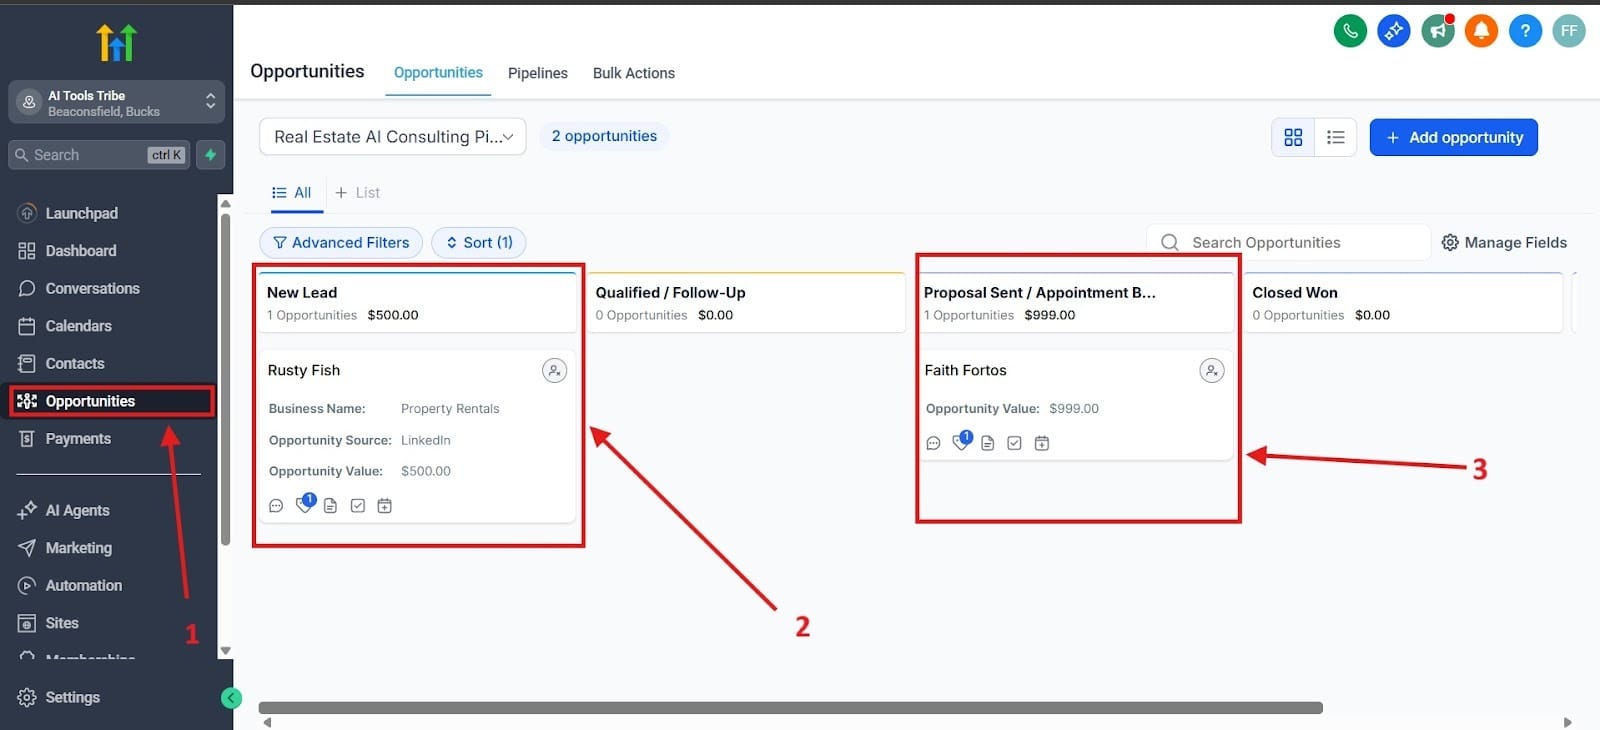Click the blue help question mark icon
1600x730 pixels.
coord(1525,31)
